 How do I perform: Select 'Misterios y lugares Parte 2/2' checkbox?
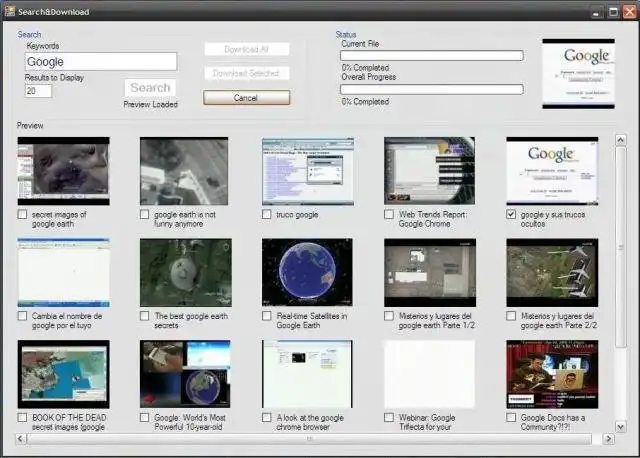(x=511, y=316)
